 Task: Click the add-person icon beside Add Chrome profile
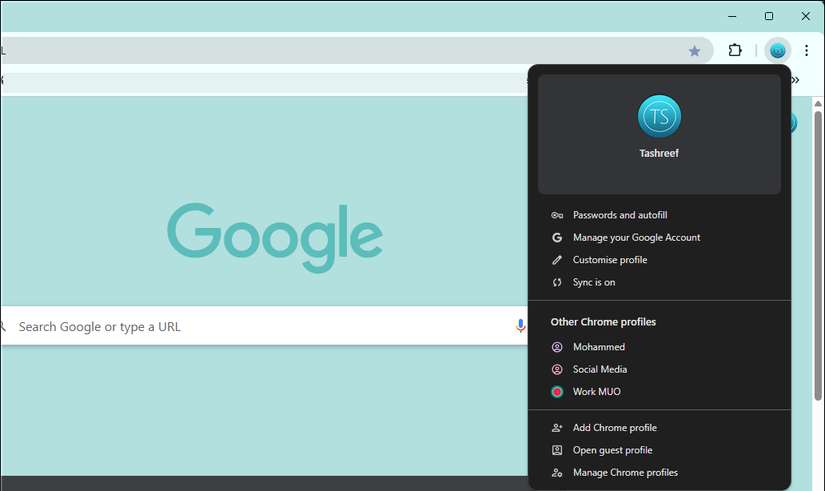557,428
